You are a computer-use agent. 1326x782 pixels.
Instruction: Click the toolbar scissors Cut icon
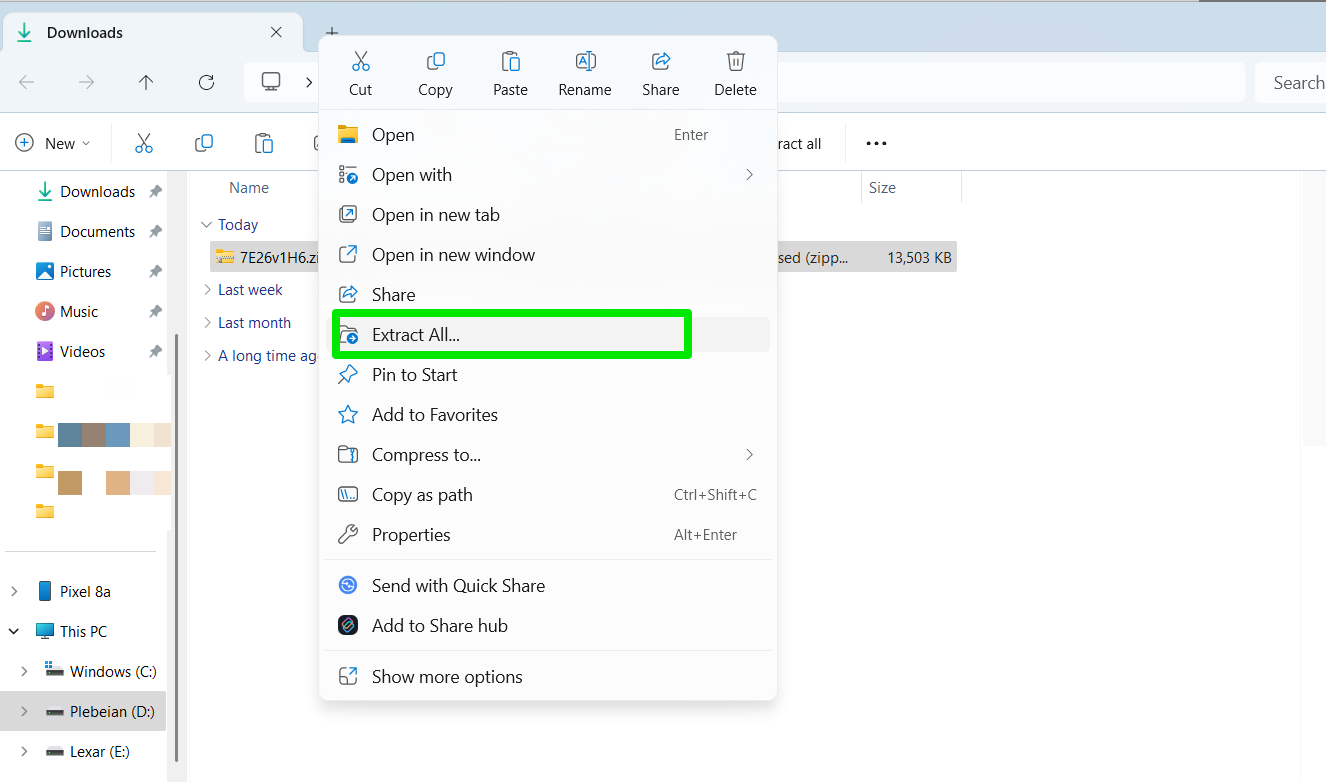[144, 143]
